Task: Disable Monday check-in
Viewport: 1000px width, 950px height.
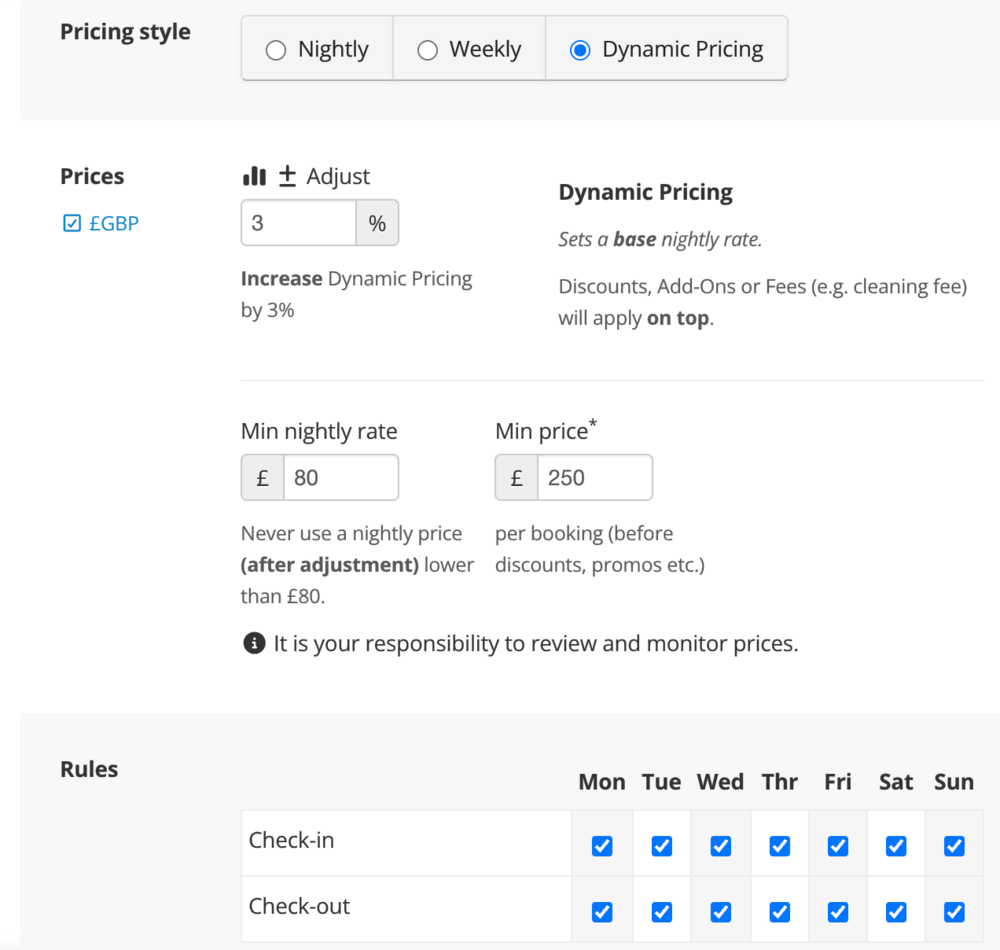Action: pos(601,845)
